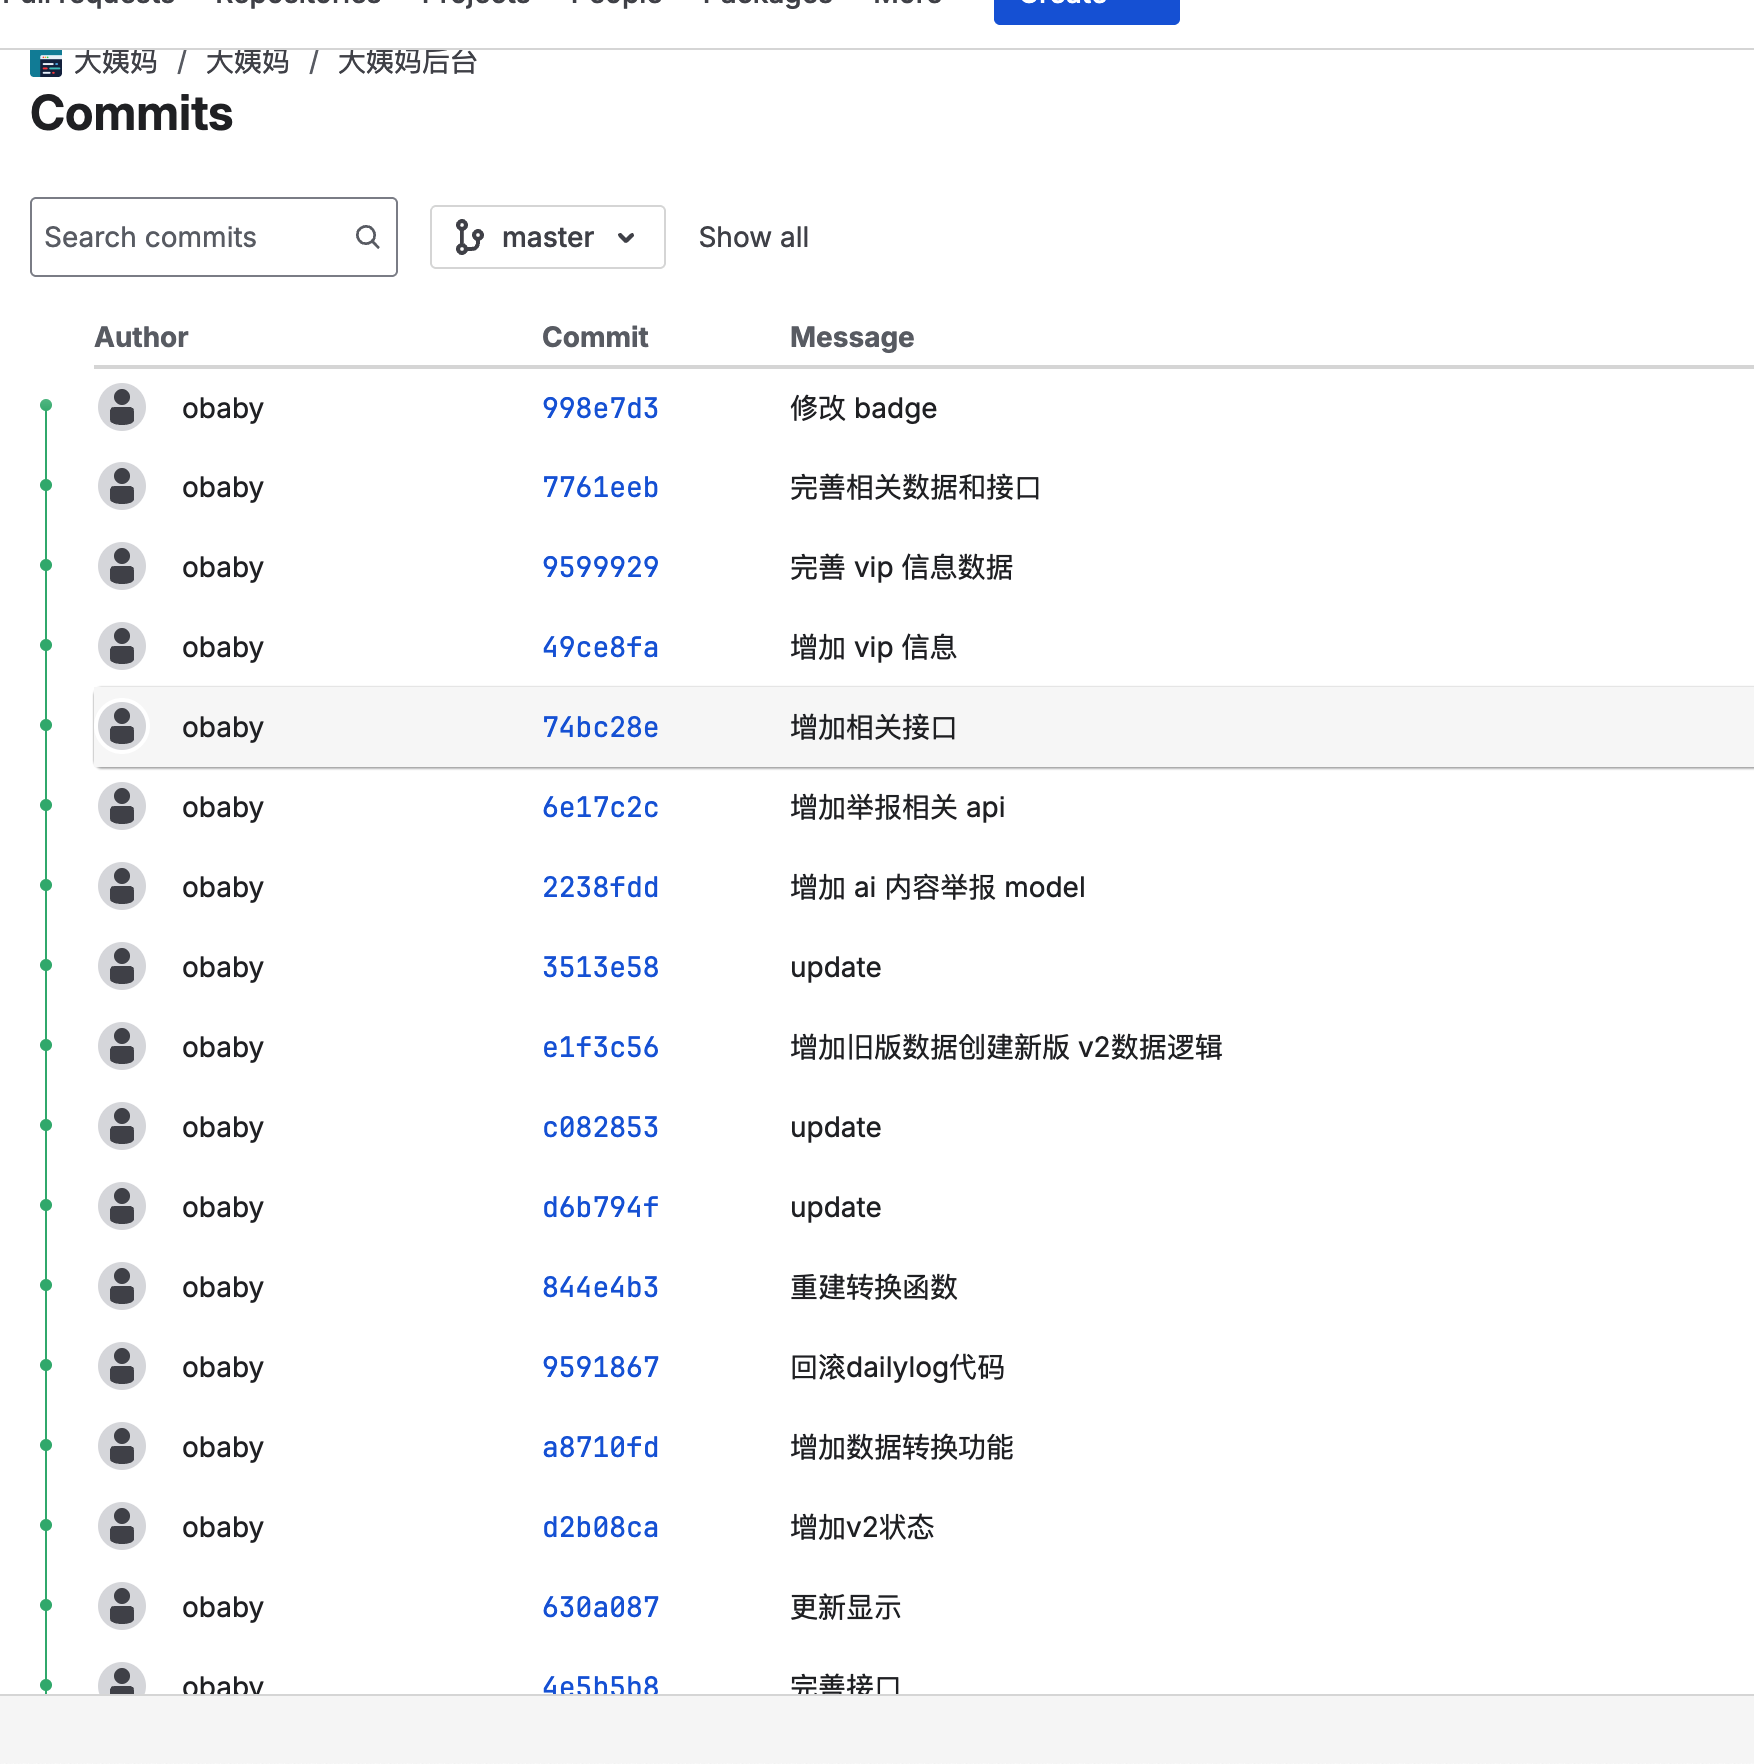Click the graph node for commit 7761eeb
Image resolution: width=1754 pixels, height=1764 pixels.
(x=46, y=486)
